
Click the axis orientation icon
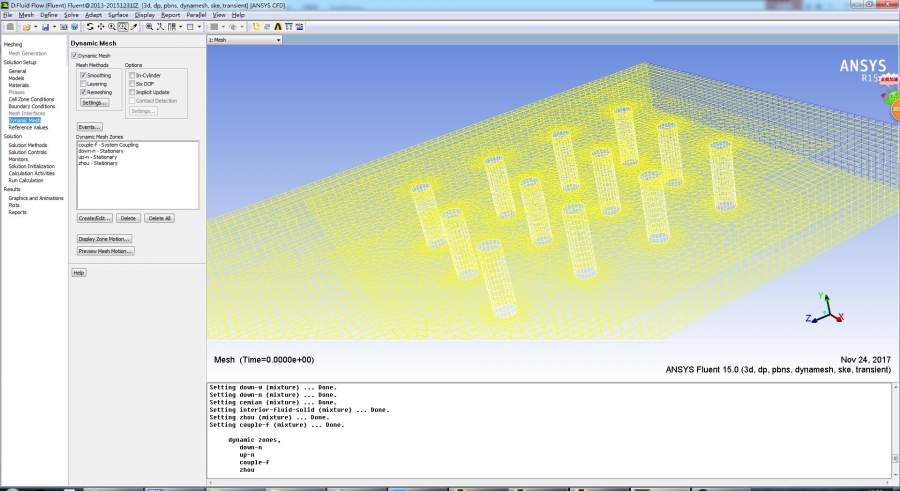coord(160,27)
